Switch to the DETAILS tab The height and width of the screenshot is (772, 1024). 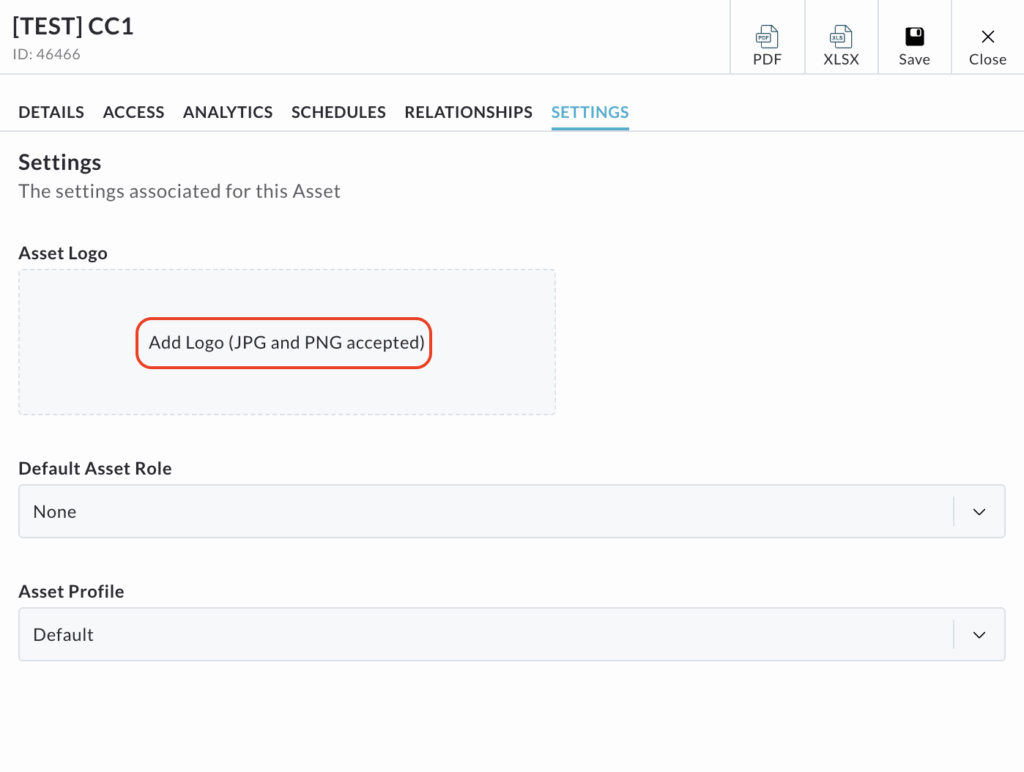pos(51,112)
